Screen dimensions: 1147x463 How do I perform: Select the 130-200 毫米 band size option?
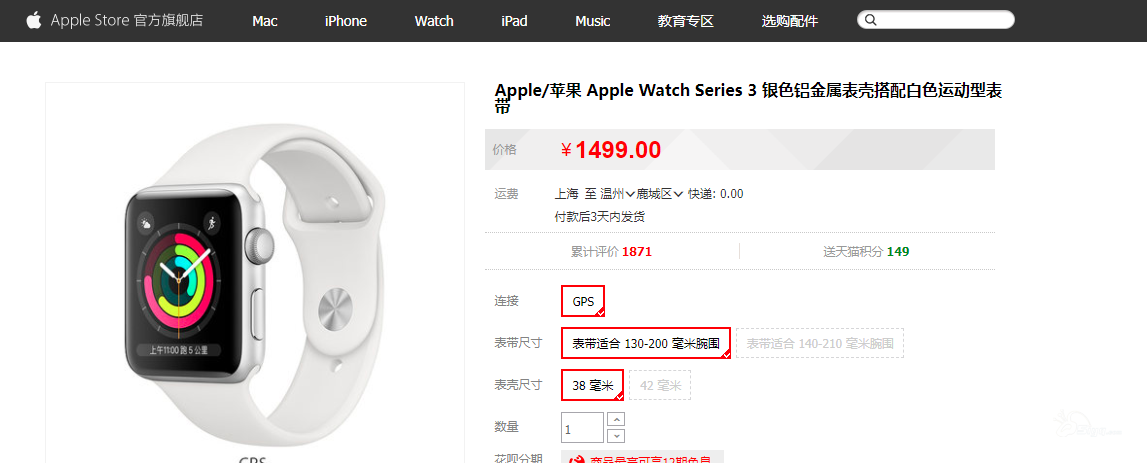click(646, 342)
